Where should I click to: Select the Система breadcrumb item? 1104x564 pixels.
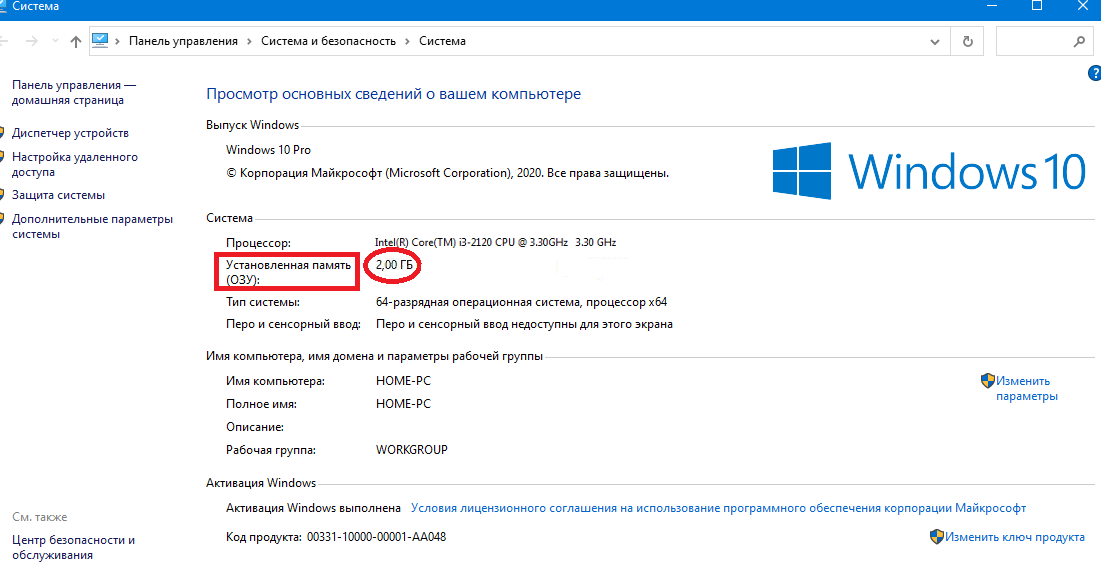pyautogui.click(x=442, y=41)
